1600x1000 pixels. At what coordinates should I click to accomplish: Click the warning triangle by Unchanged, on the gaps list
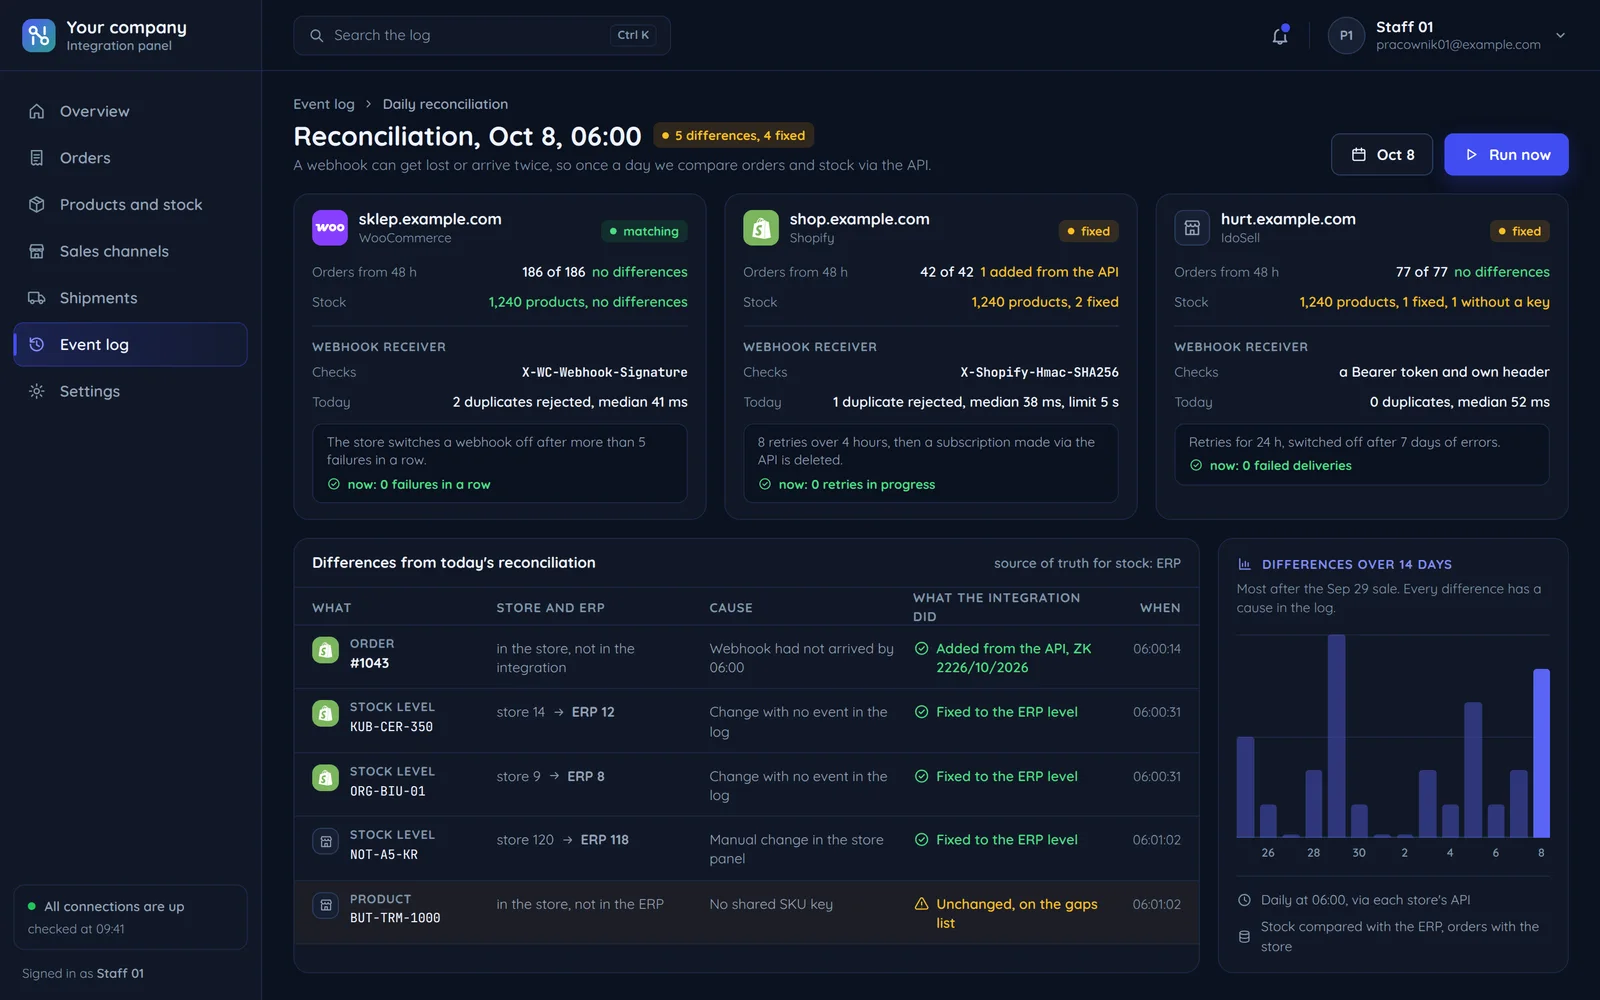921,904
